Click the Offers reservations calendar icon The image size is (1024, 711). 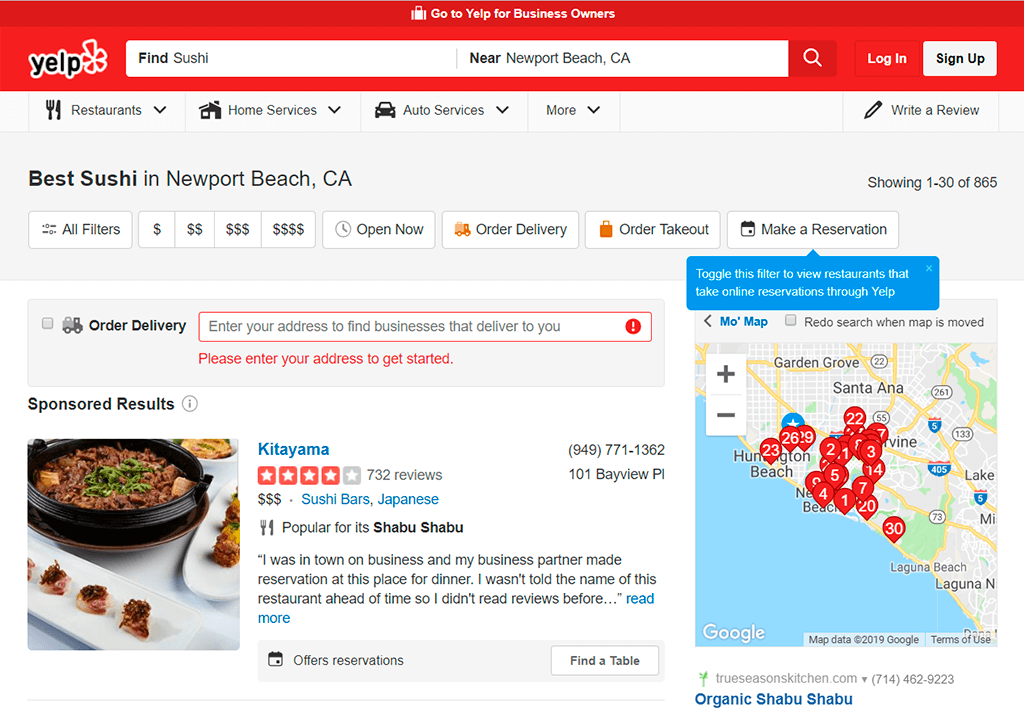coord(276,659)
